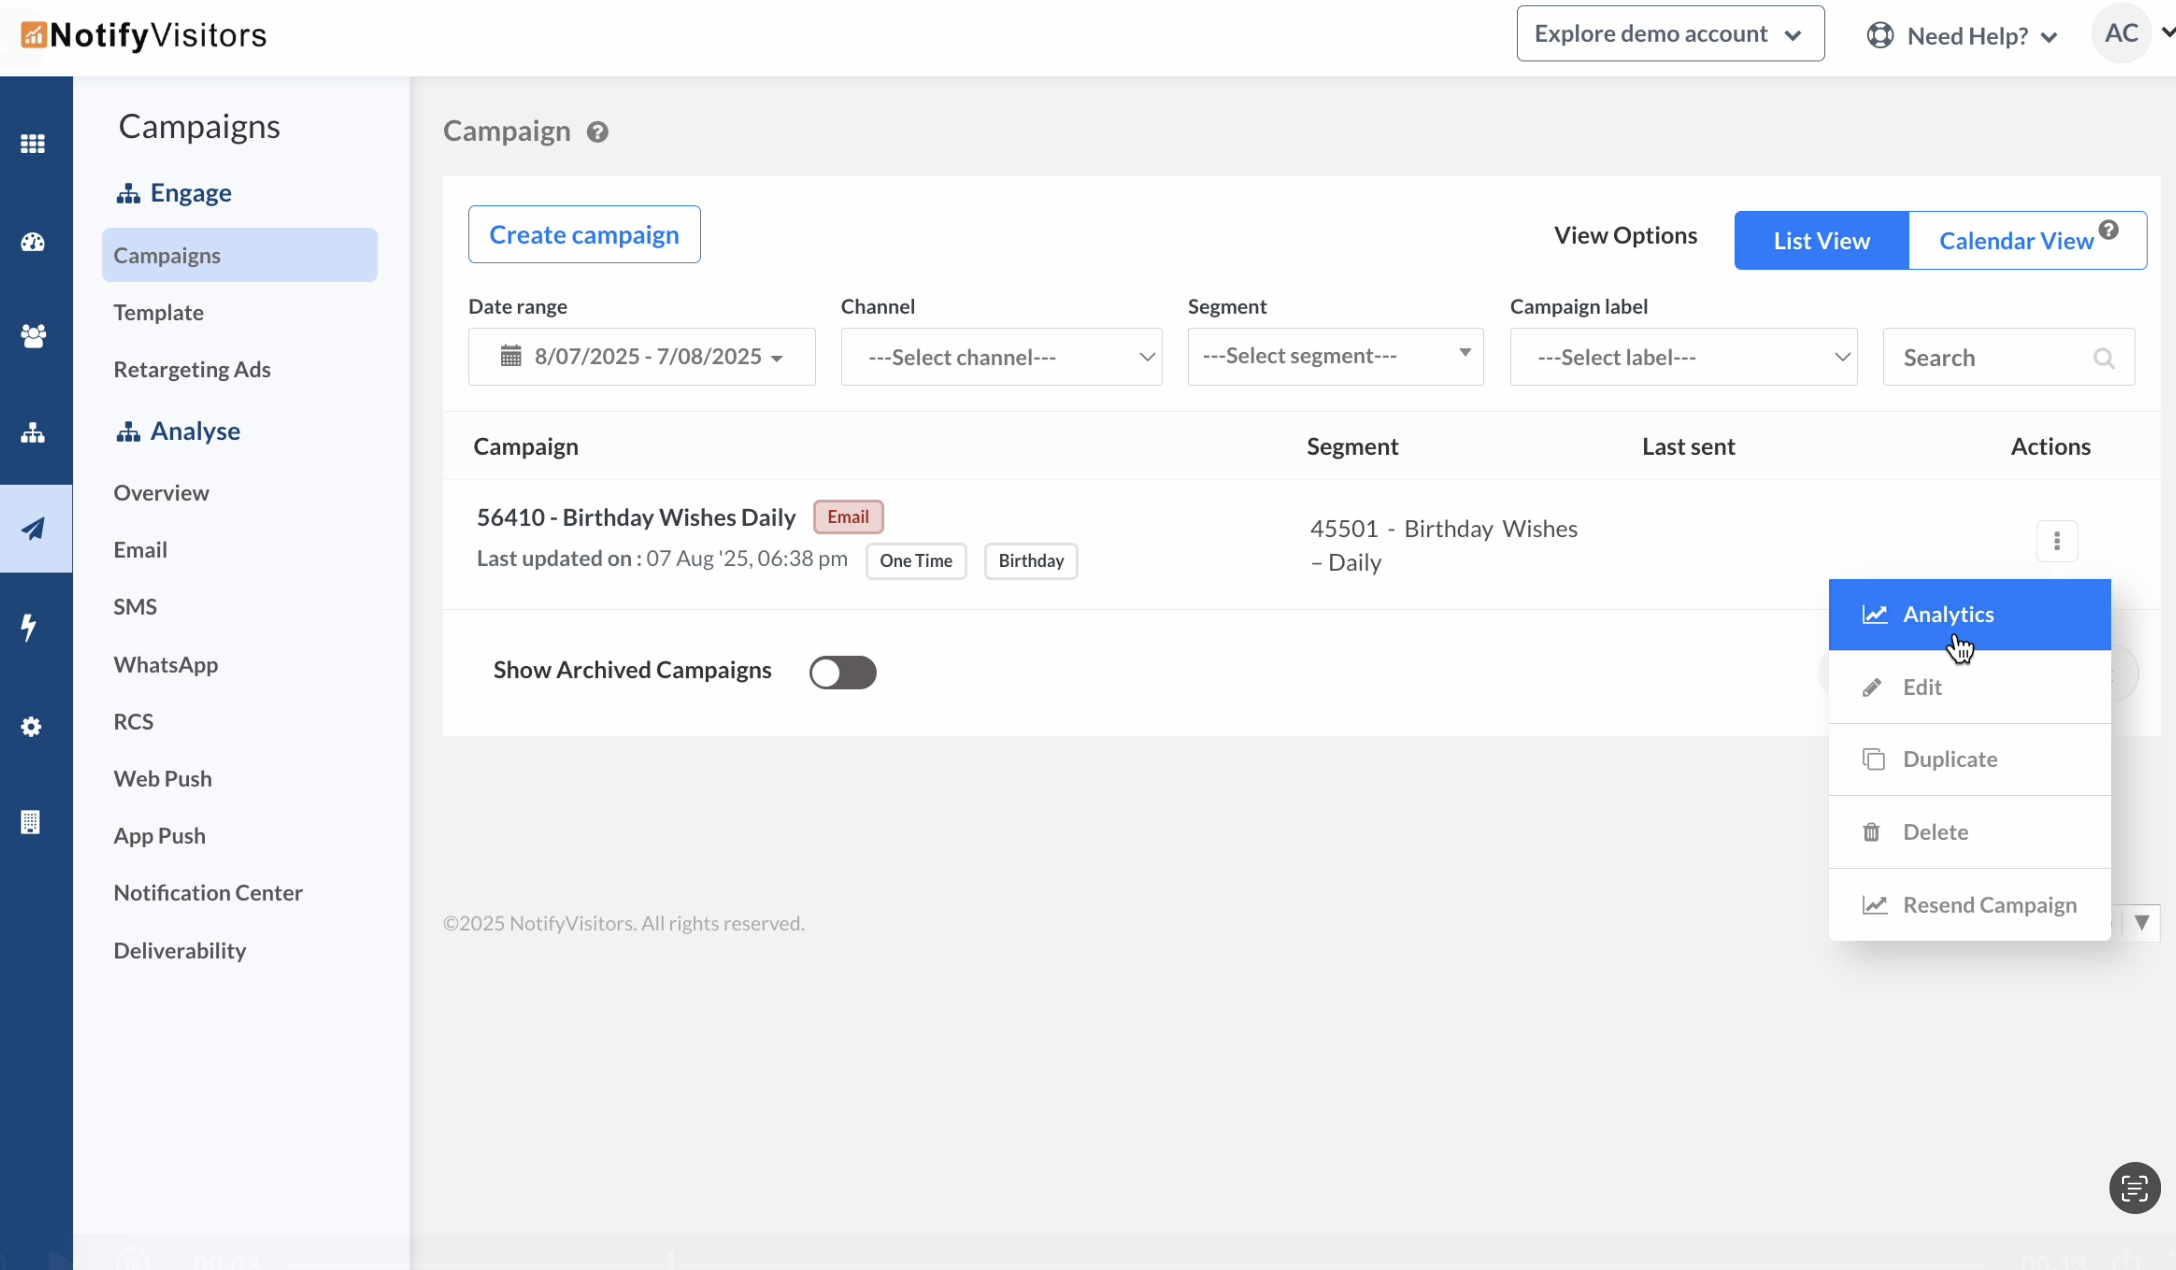This screenshot has height=1270, width=2176.
Task: Open the Select segment dropdown
Action: tap(1335, 356)
